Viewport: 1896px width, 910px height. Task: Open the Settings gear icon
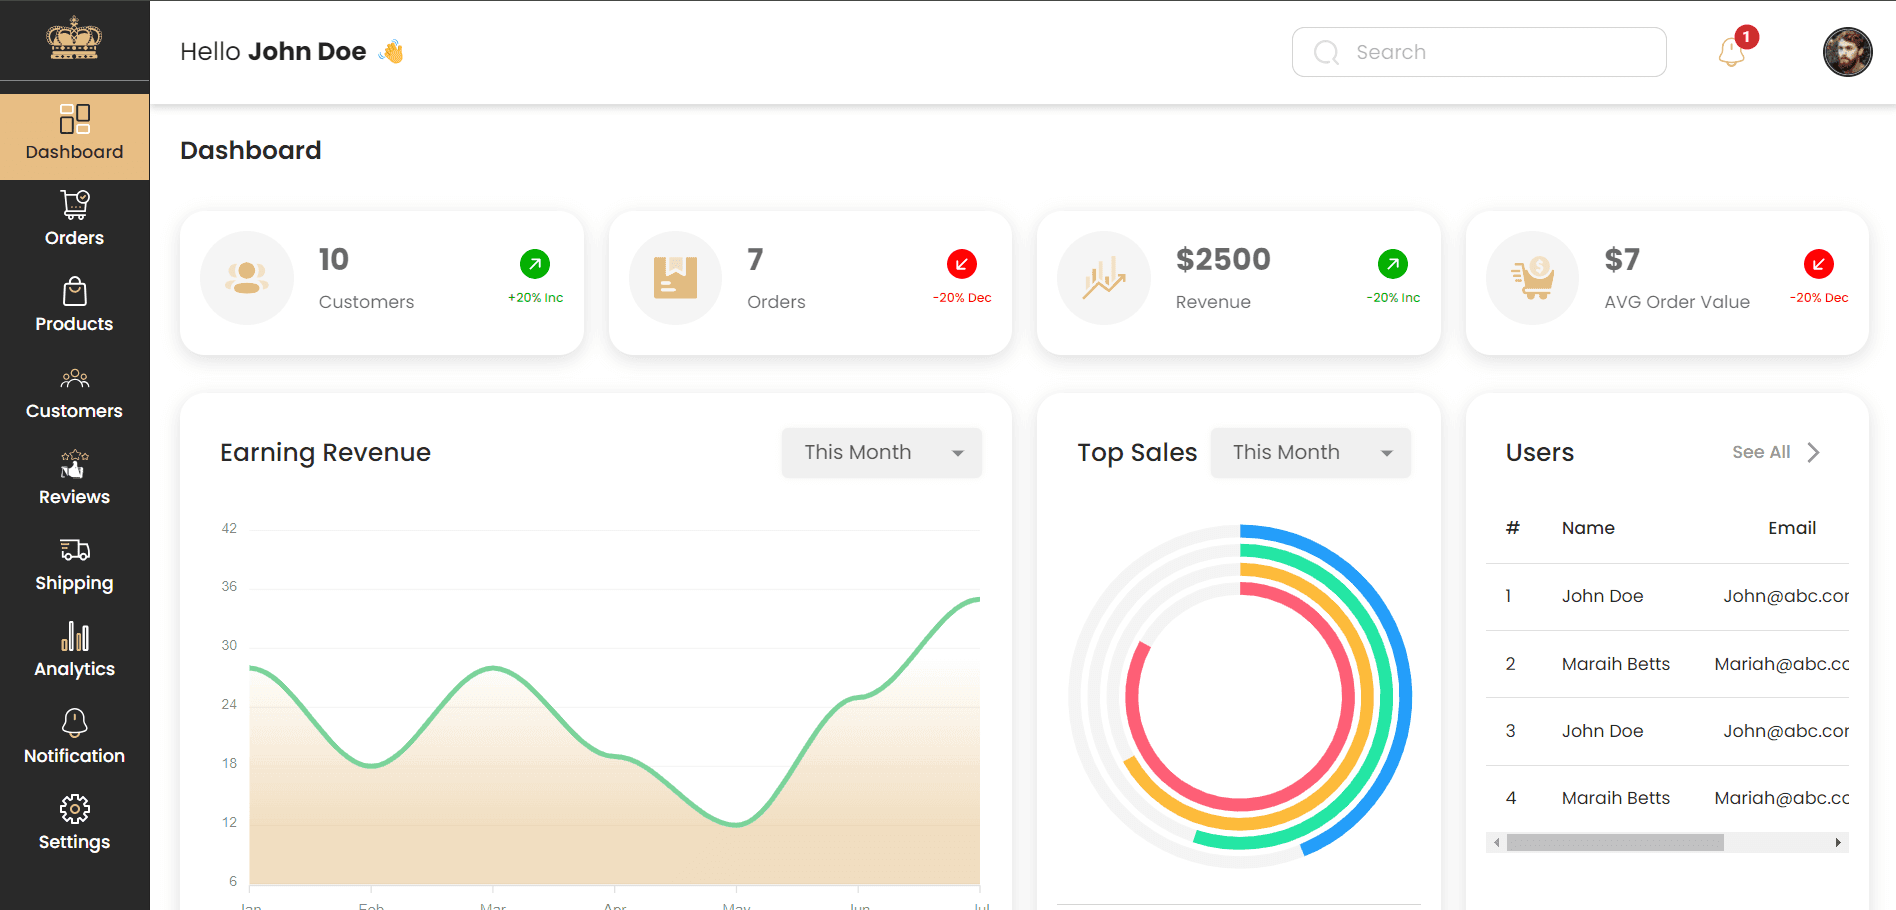tap(75, 809)
